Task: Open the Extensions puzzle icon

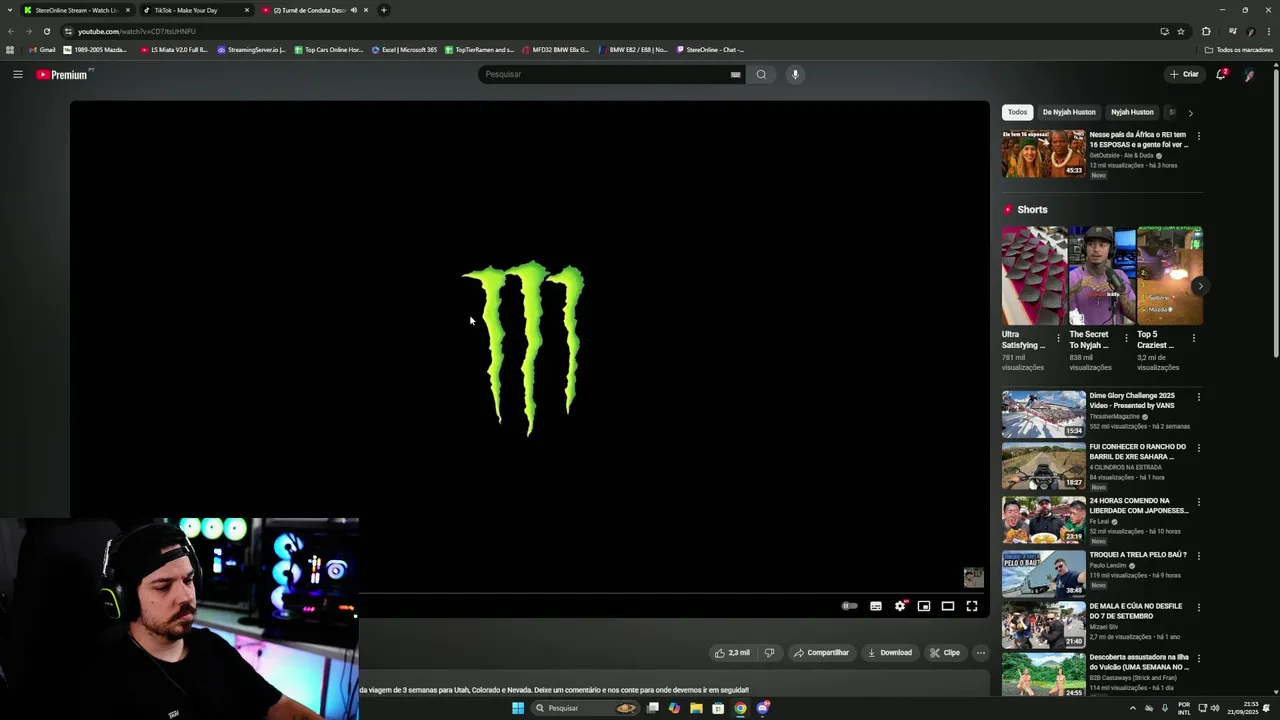Action: (x=1206, y=31)
